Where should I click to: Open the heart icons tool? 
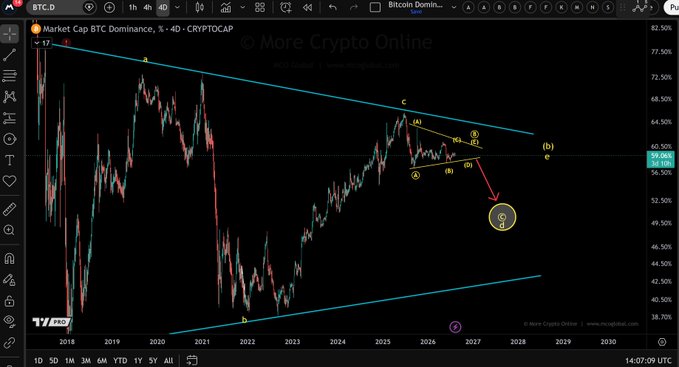[10, 181]
